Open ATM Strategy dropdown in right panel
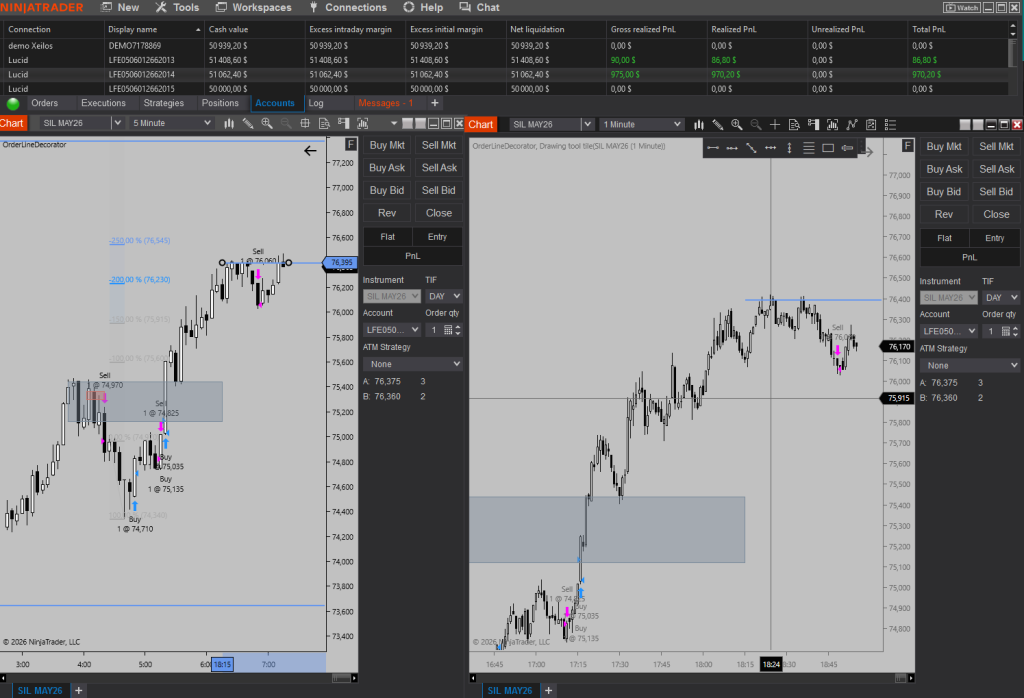The height and width of the screenshot is (698, 1024). 969,365
